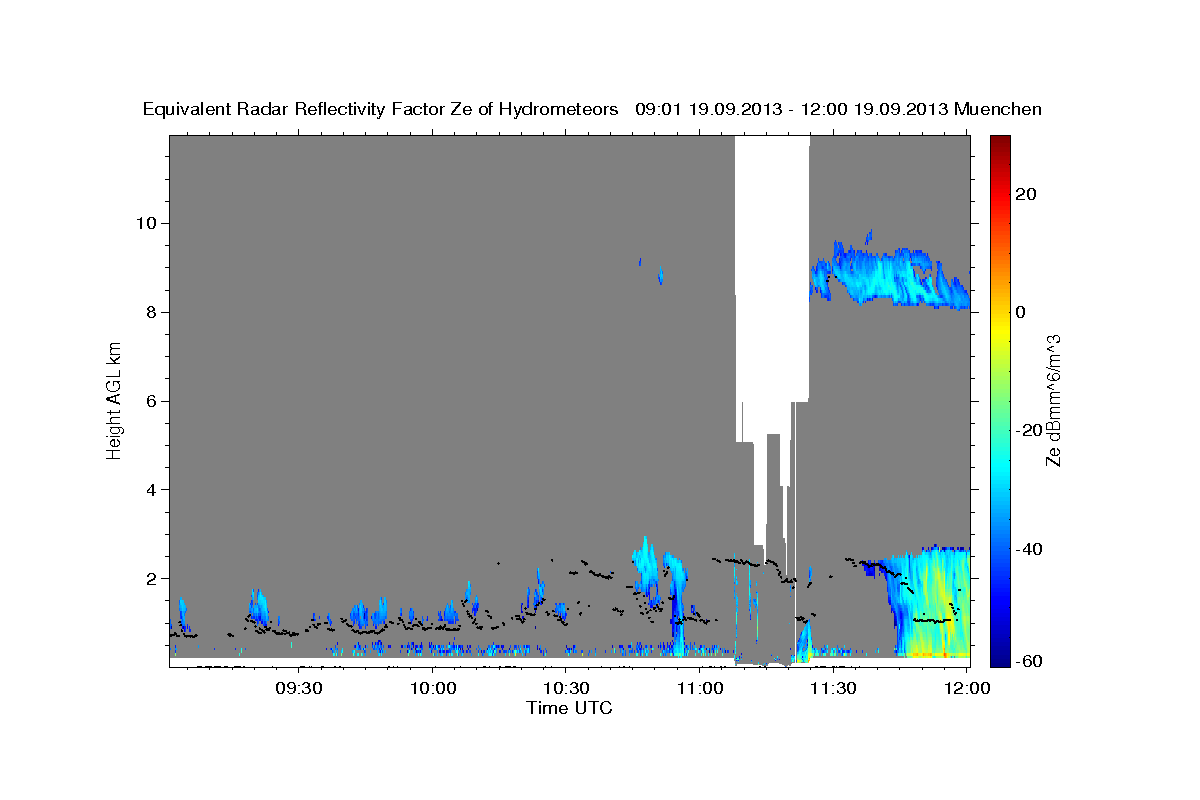This screenshot has height=800, width=1200.
Task: Click the 10:00 time tick label
Action: point(432,688)
